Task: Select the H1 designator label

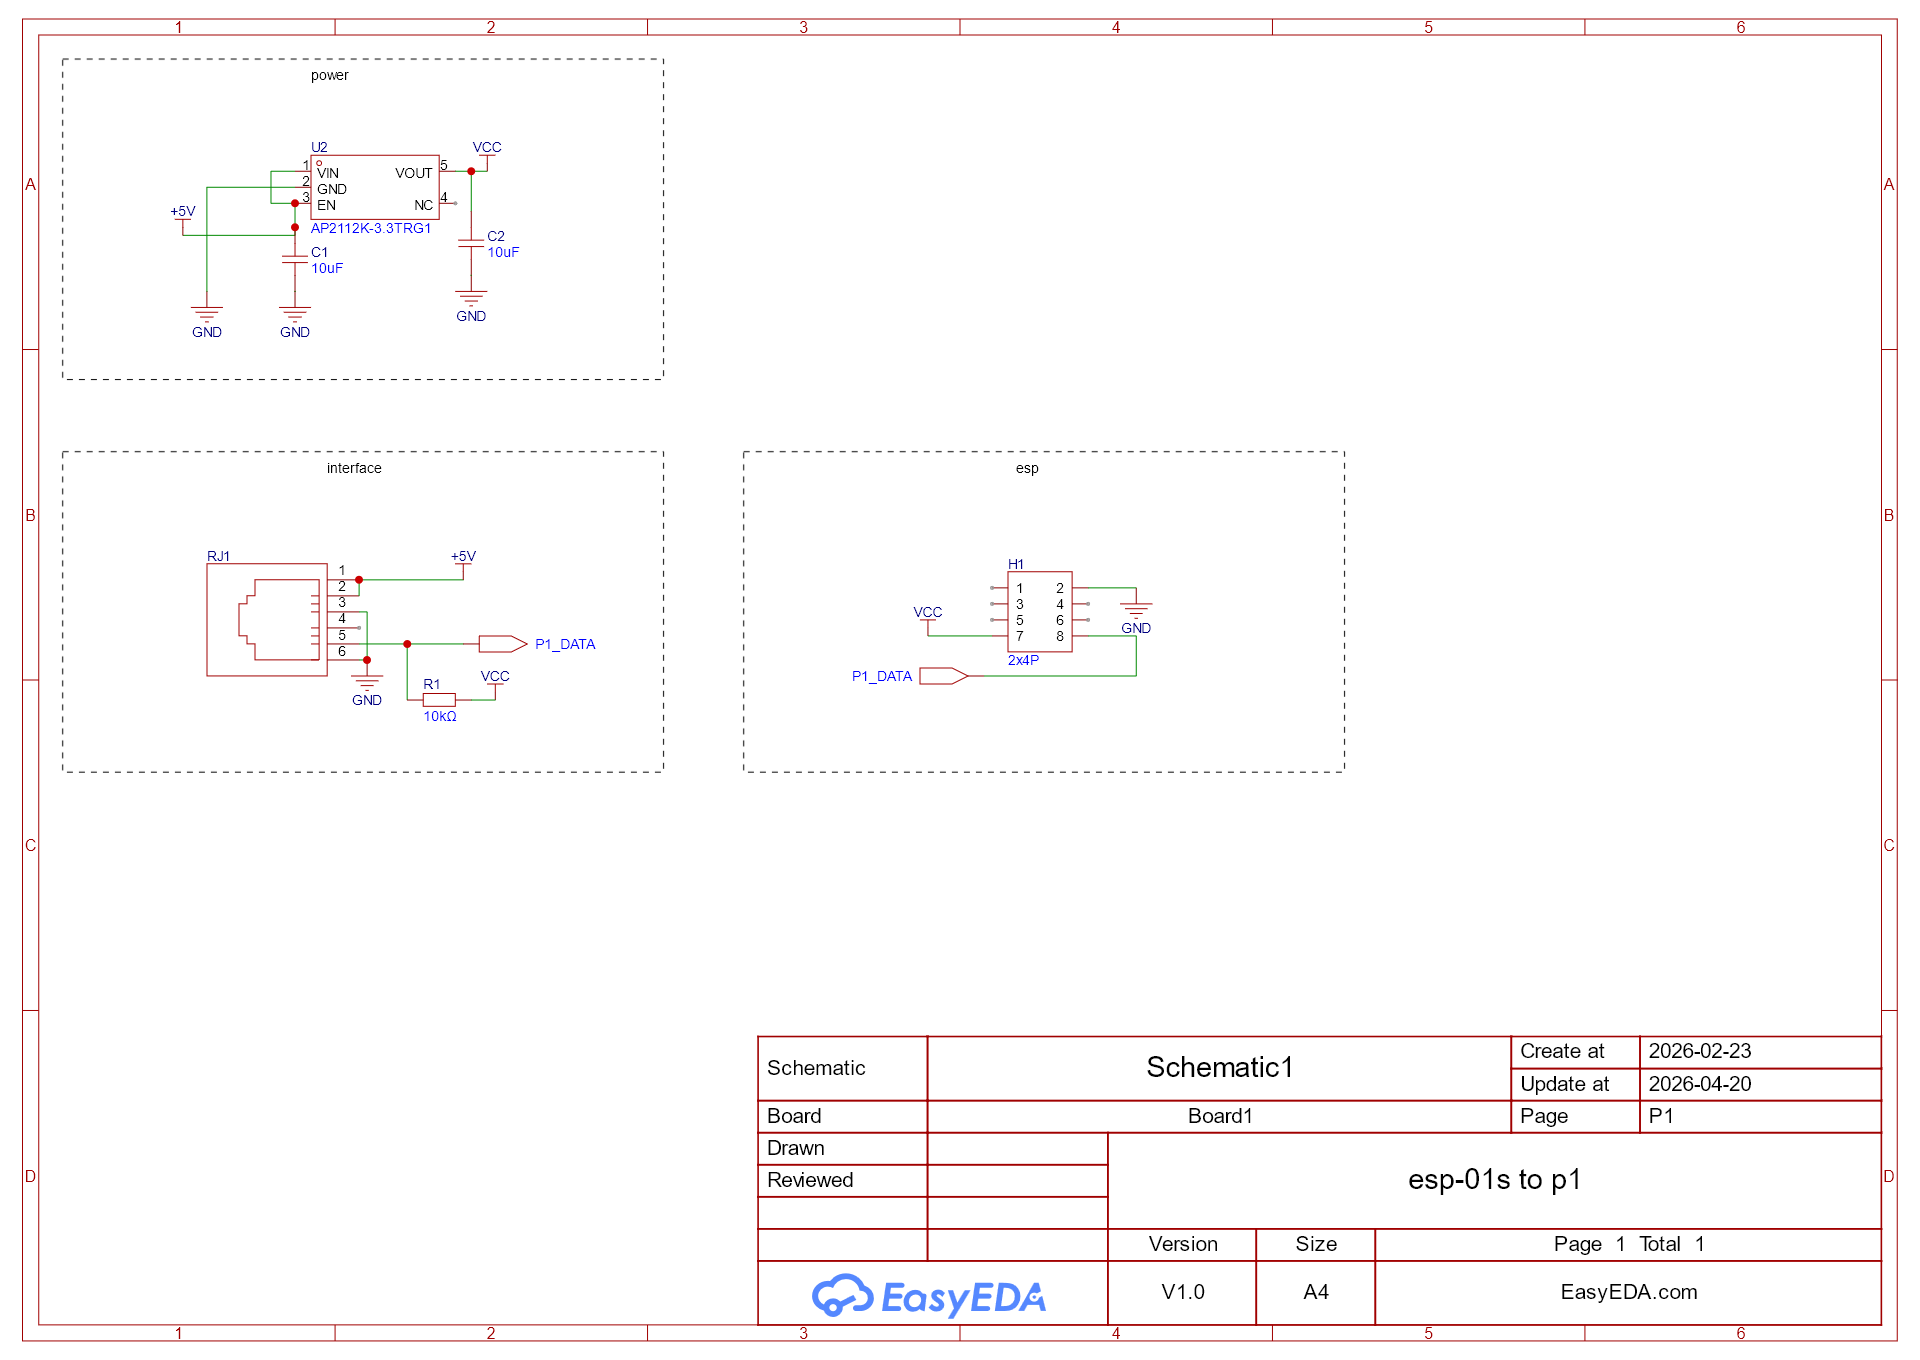Action: point(1016,564)
